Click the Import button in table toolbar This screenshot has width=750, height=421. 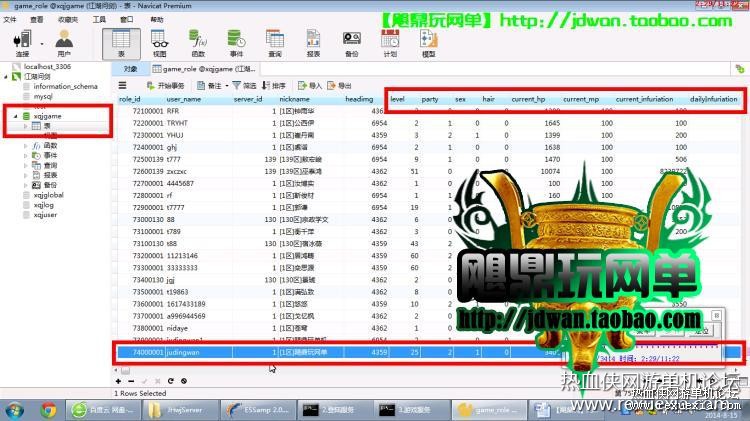309,86
